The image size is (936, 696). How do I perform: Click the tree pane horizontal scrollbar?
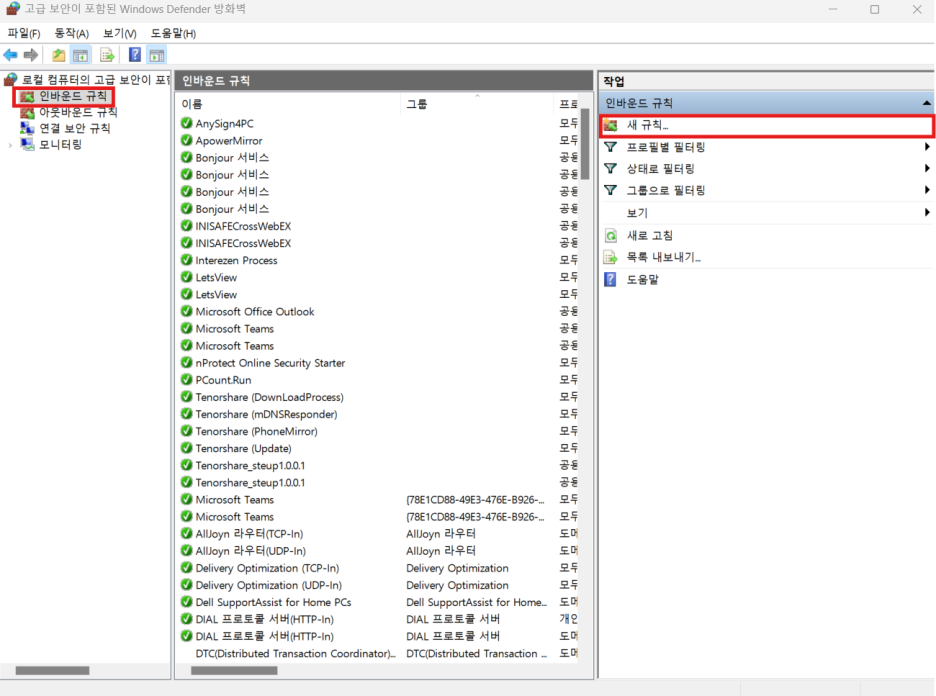pyautogui.click(x=53, y=670)
